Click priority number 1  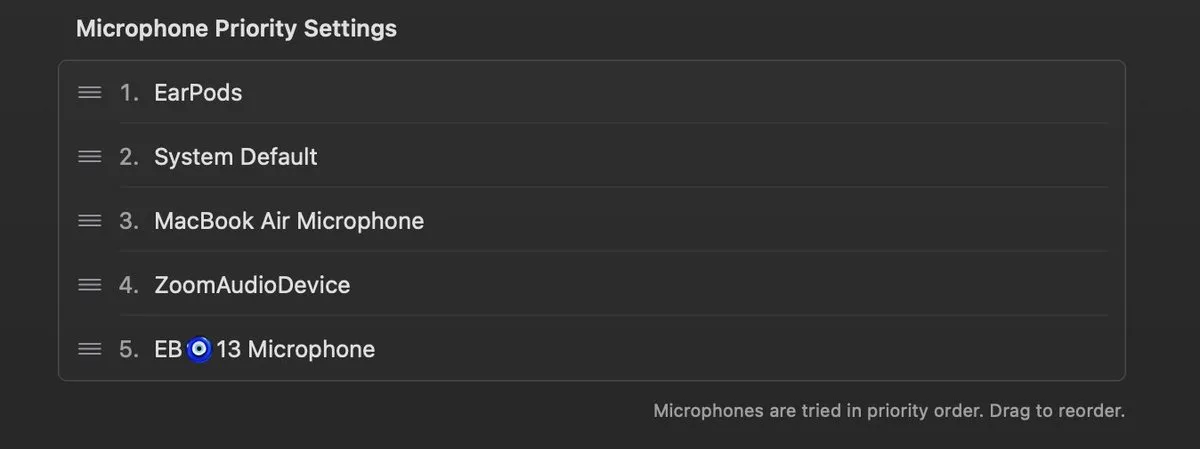click(x=129, y=93)
